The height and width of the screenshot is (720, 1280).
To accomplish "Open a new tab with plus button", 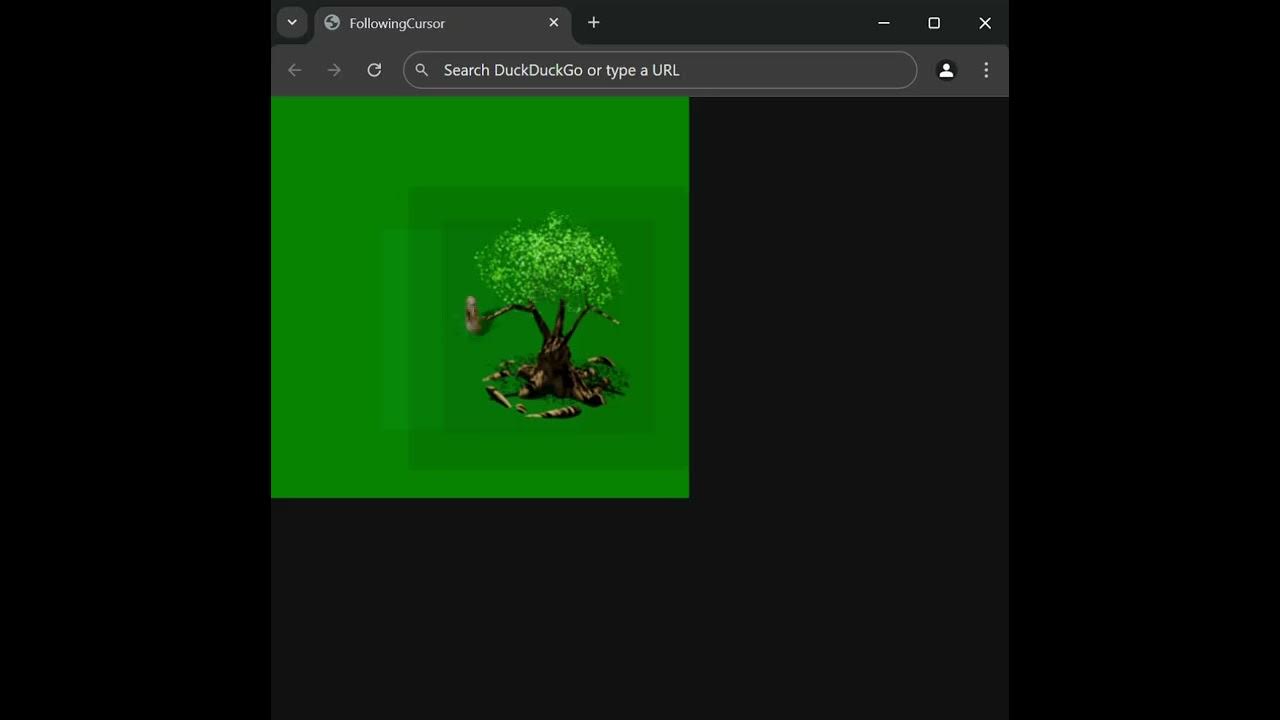I will (594, 23).
